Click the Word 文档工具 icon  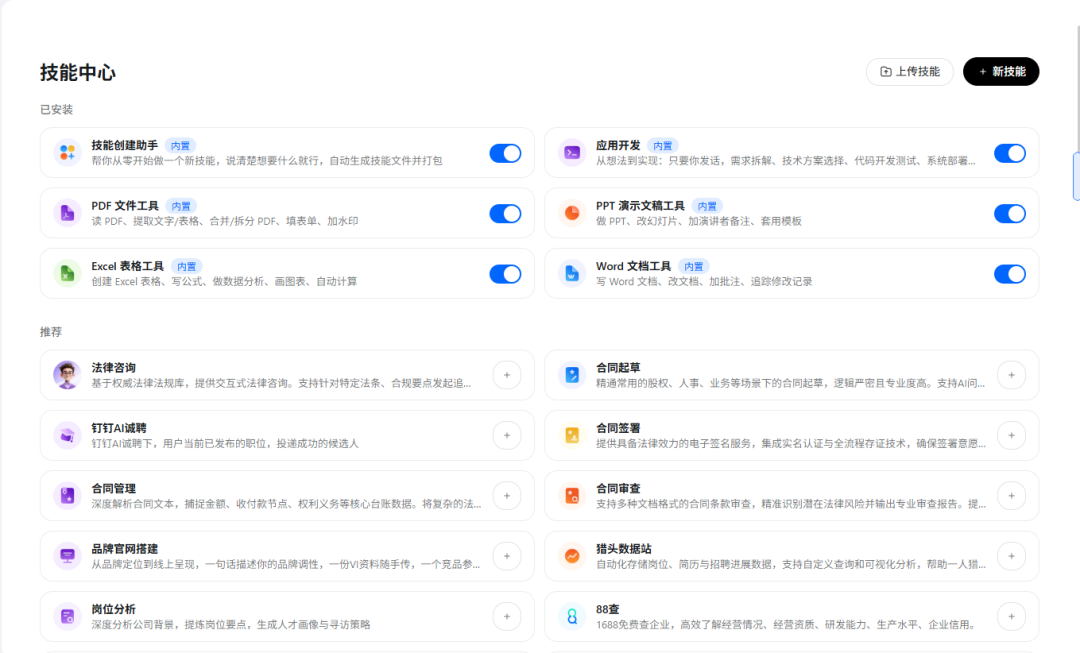pos(571,274)
